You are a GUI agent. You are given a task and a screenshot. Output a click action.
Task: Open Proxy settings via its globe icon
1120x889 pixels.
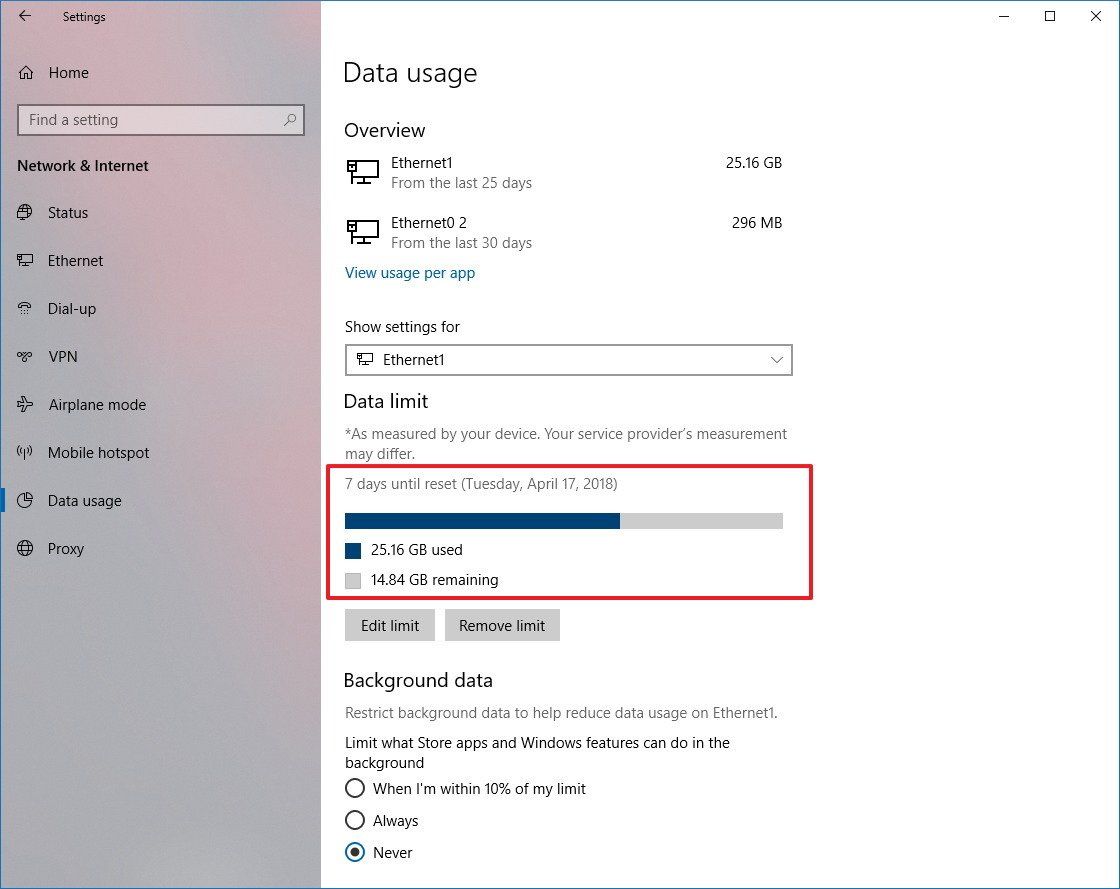[x=24, y=548]
